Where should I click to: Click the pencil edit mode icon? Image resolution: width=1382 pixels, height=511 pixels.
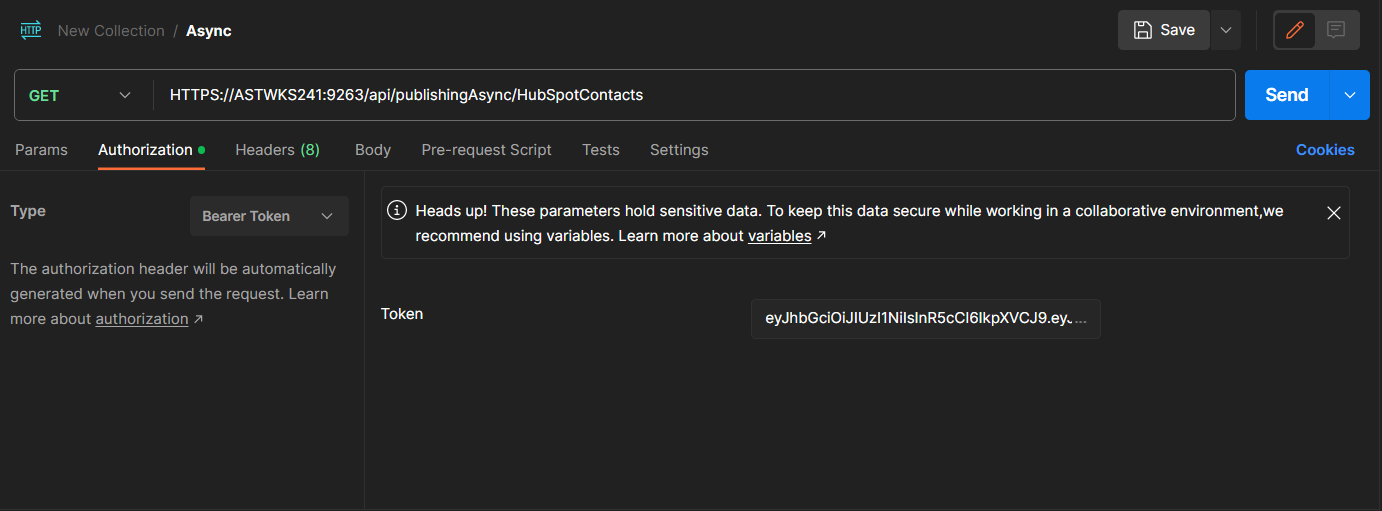1295,30
